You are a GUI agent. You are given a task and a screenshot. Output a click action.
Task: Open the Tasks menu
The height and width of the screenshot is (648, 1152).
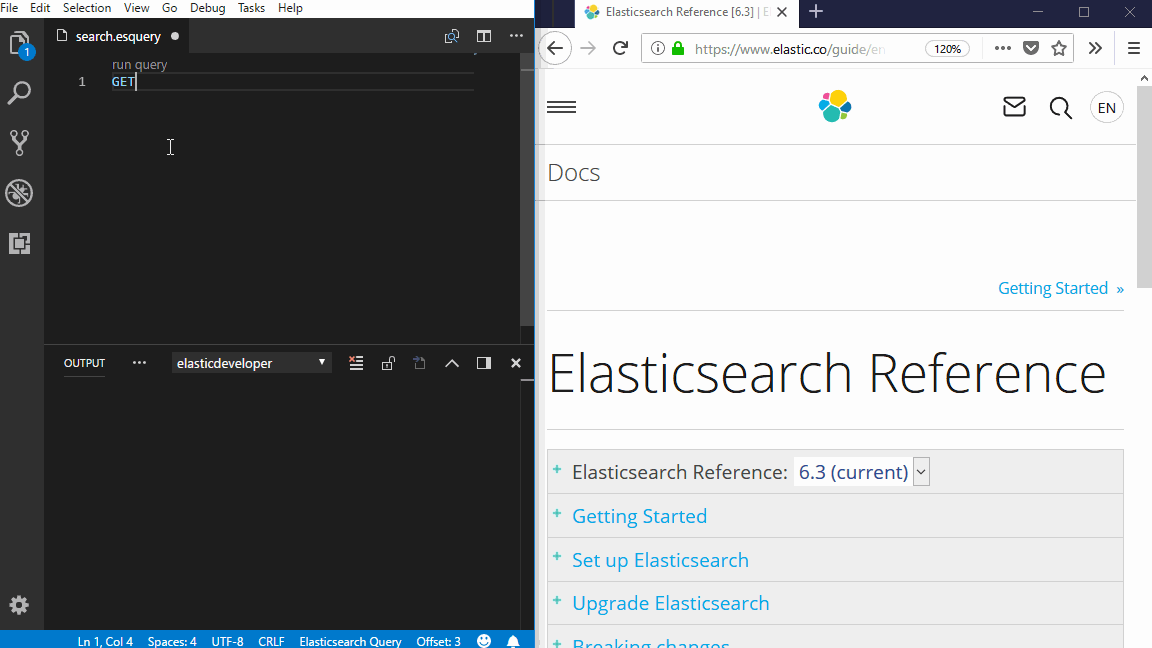tap(251, 8)
